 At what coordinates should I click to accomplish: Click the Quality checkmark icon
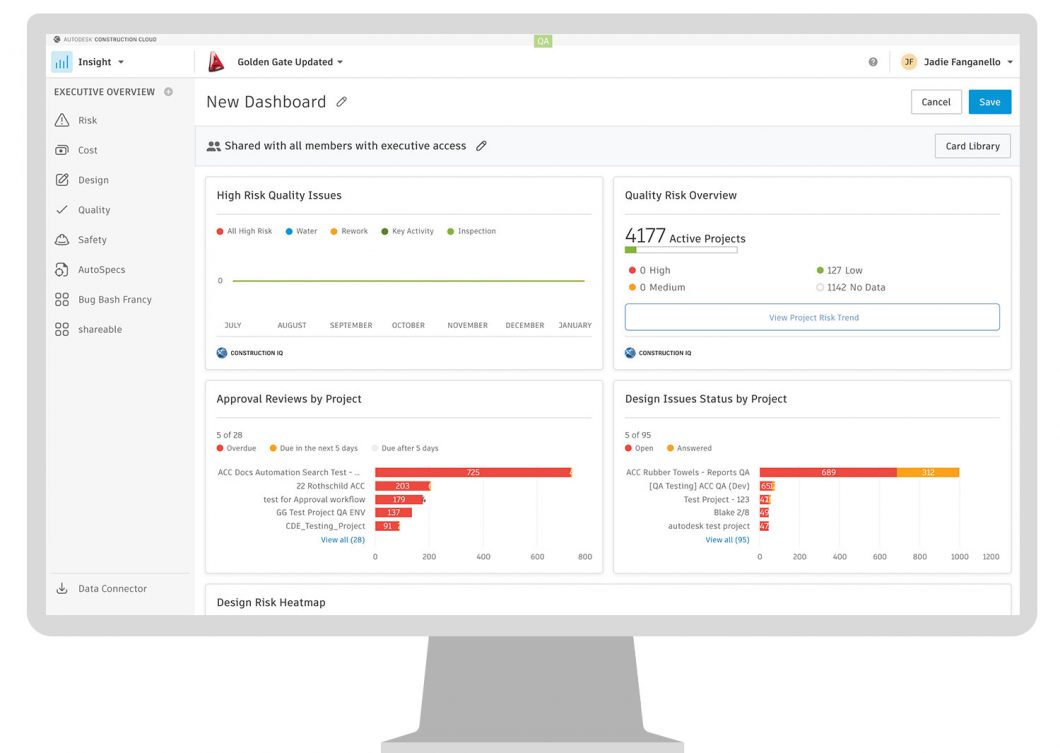tap(62, 210)
